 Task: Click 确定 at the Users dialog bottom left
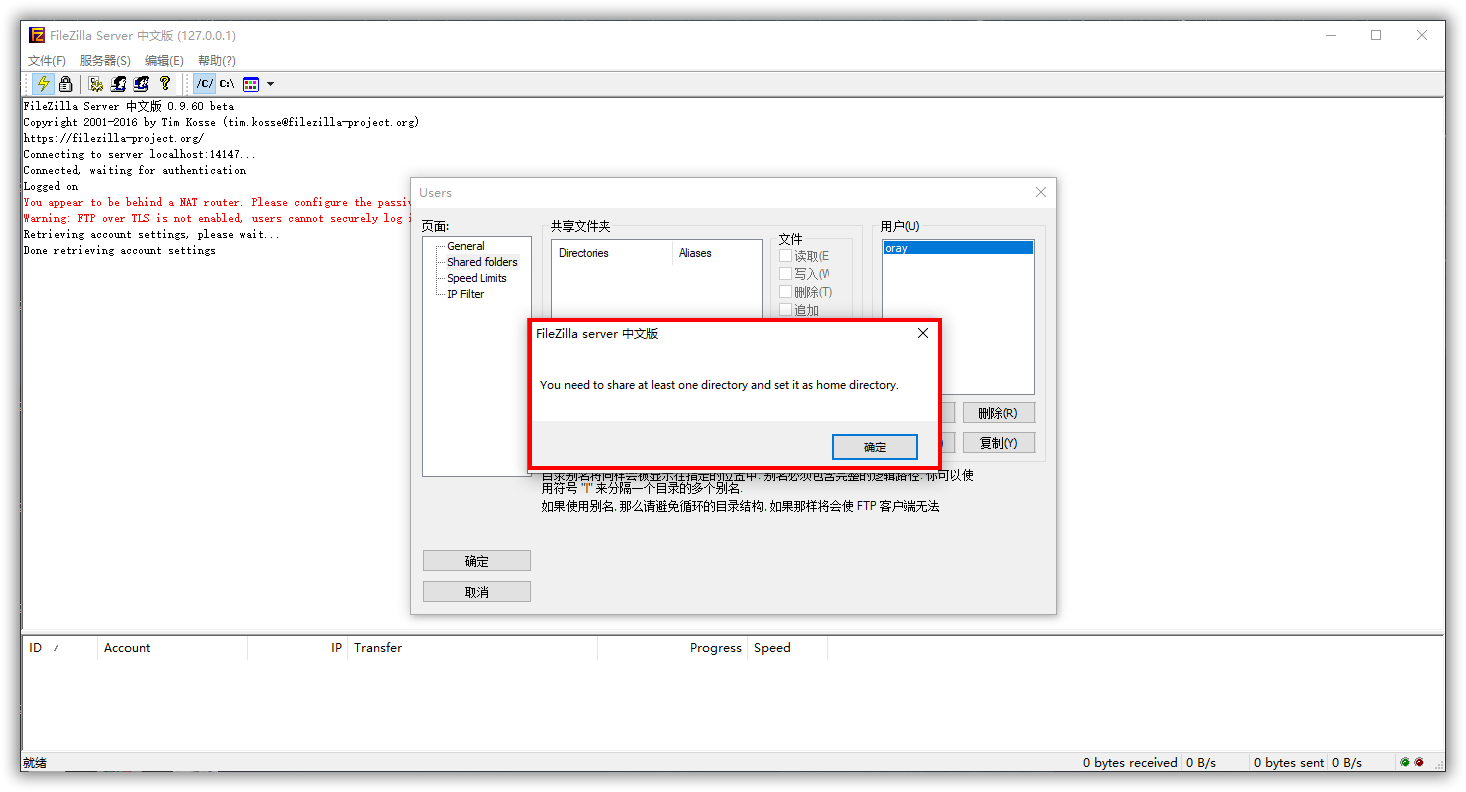coord(477,561)
